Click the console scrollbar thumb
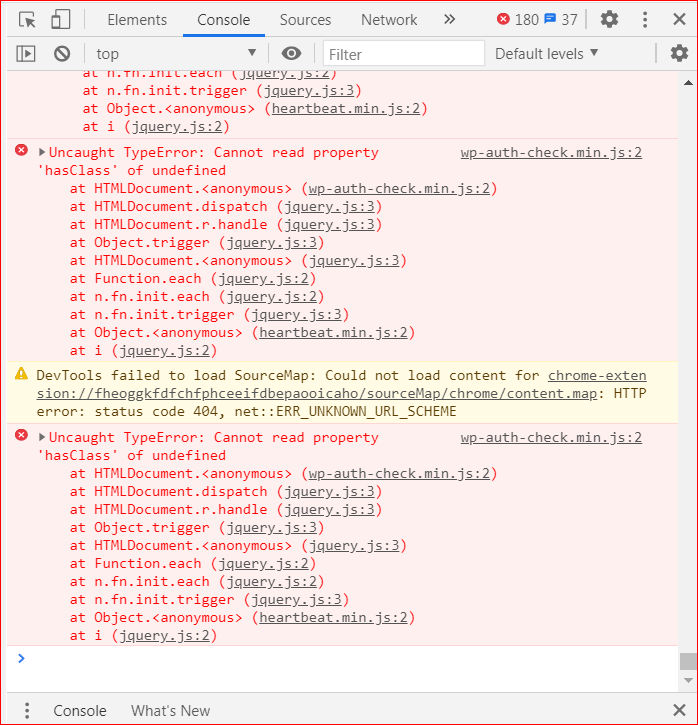 point(688,661)
